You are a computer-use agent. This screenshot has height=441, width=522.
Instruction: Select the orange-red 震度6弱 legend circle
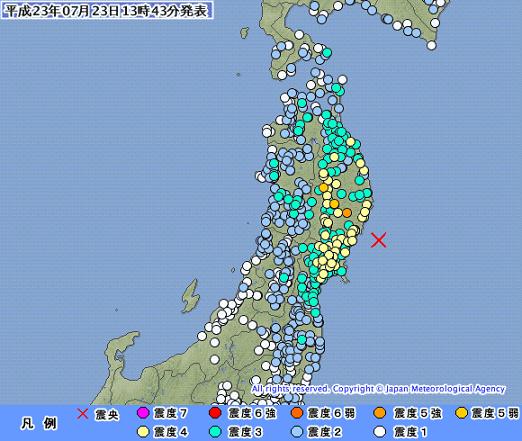click(297, 413)
